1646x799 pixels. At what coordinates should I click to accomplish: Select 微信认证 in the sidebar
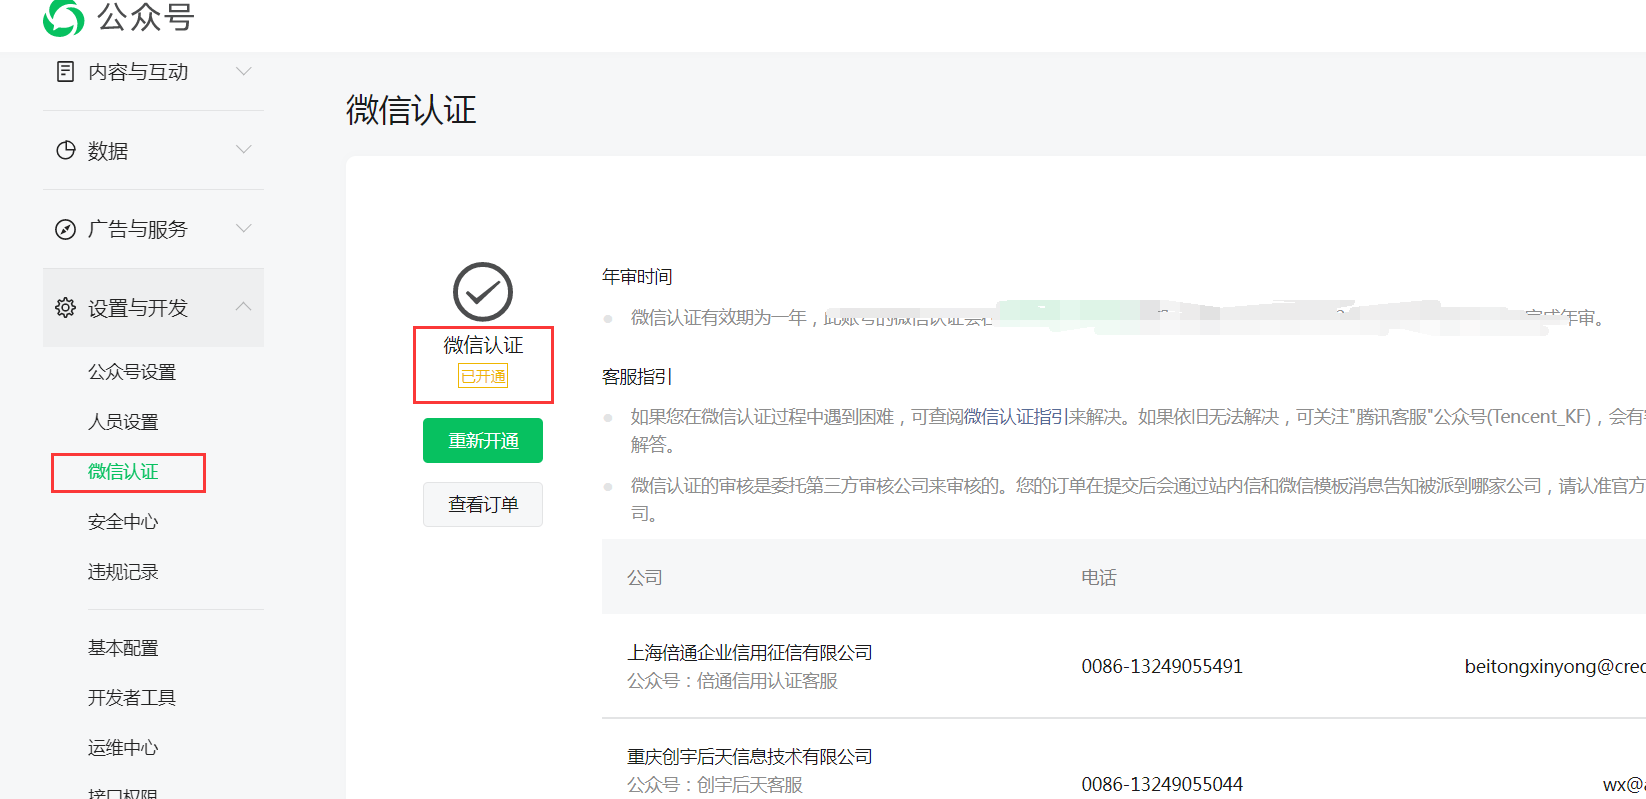pyautogui.click(x=123, y=472)
